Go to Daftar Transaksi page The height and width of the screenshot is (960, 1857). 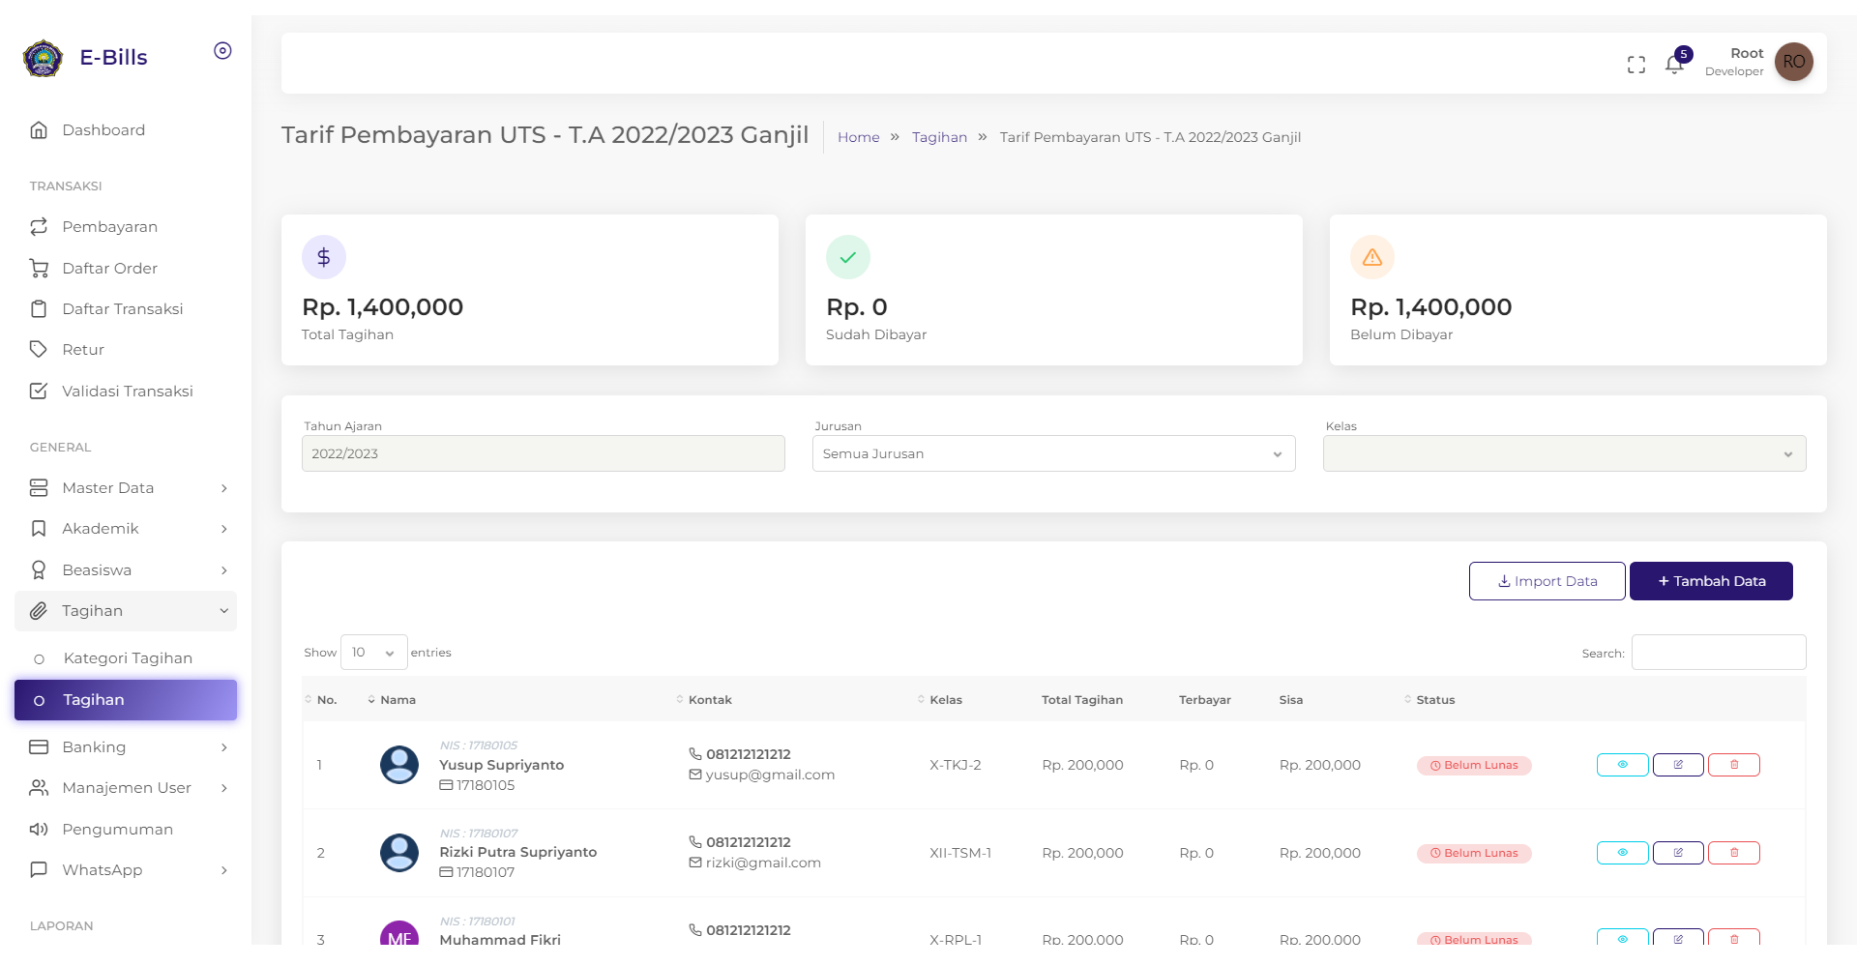[122, 309]
